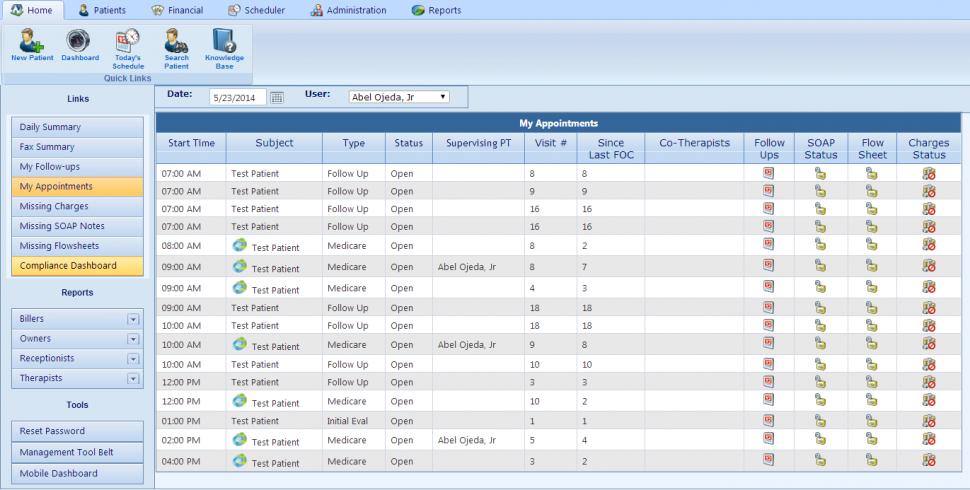The width and height of the screenshot is (970, 490).
Task: Click the Reset Password button
Action: click(77, 431)
